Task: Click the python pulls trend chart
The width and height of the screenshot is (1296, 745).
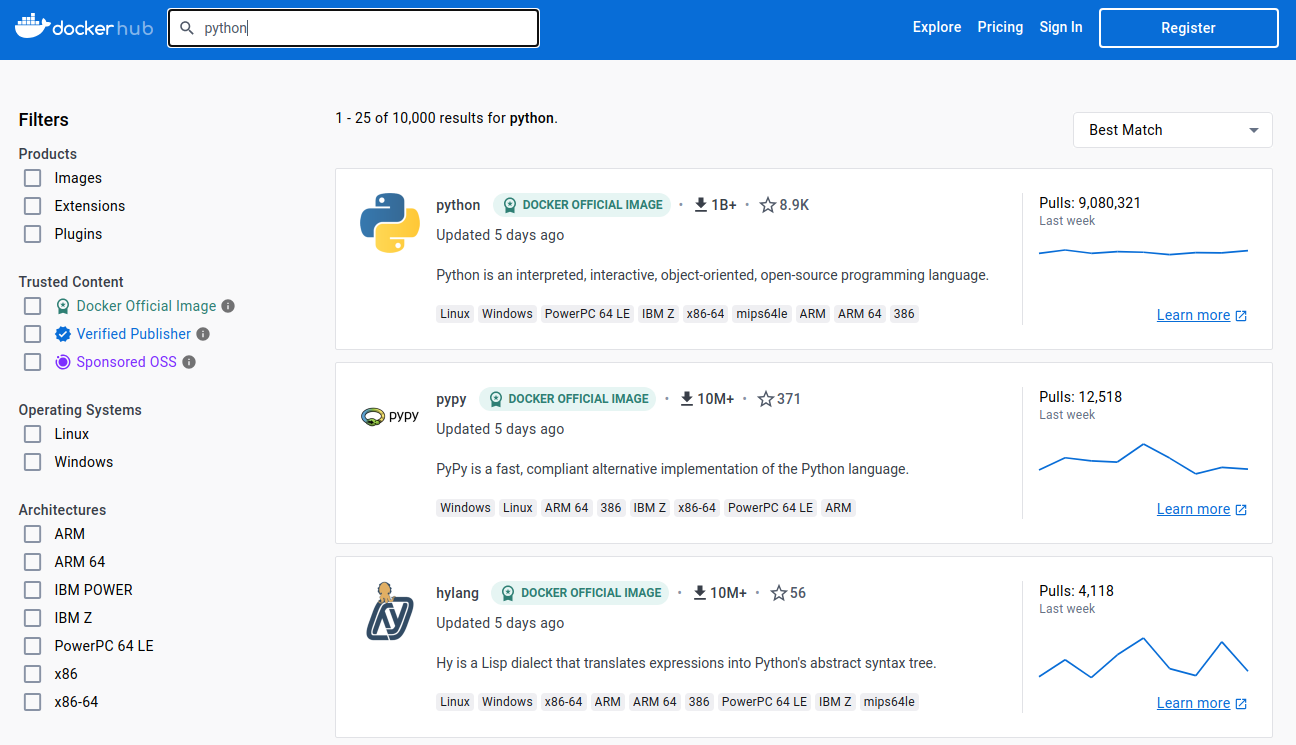Action: tap(1143, 252)
